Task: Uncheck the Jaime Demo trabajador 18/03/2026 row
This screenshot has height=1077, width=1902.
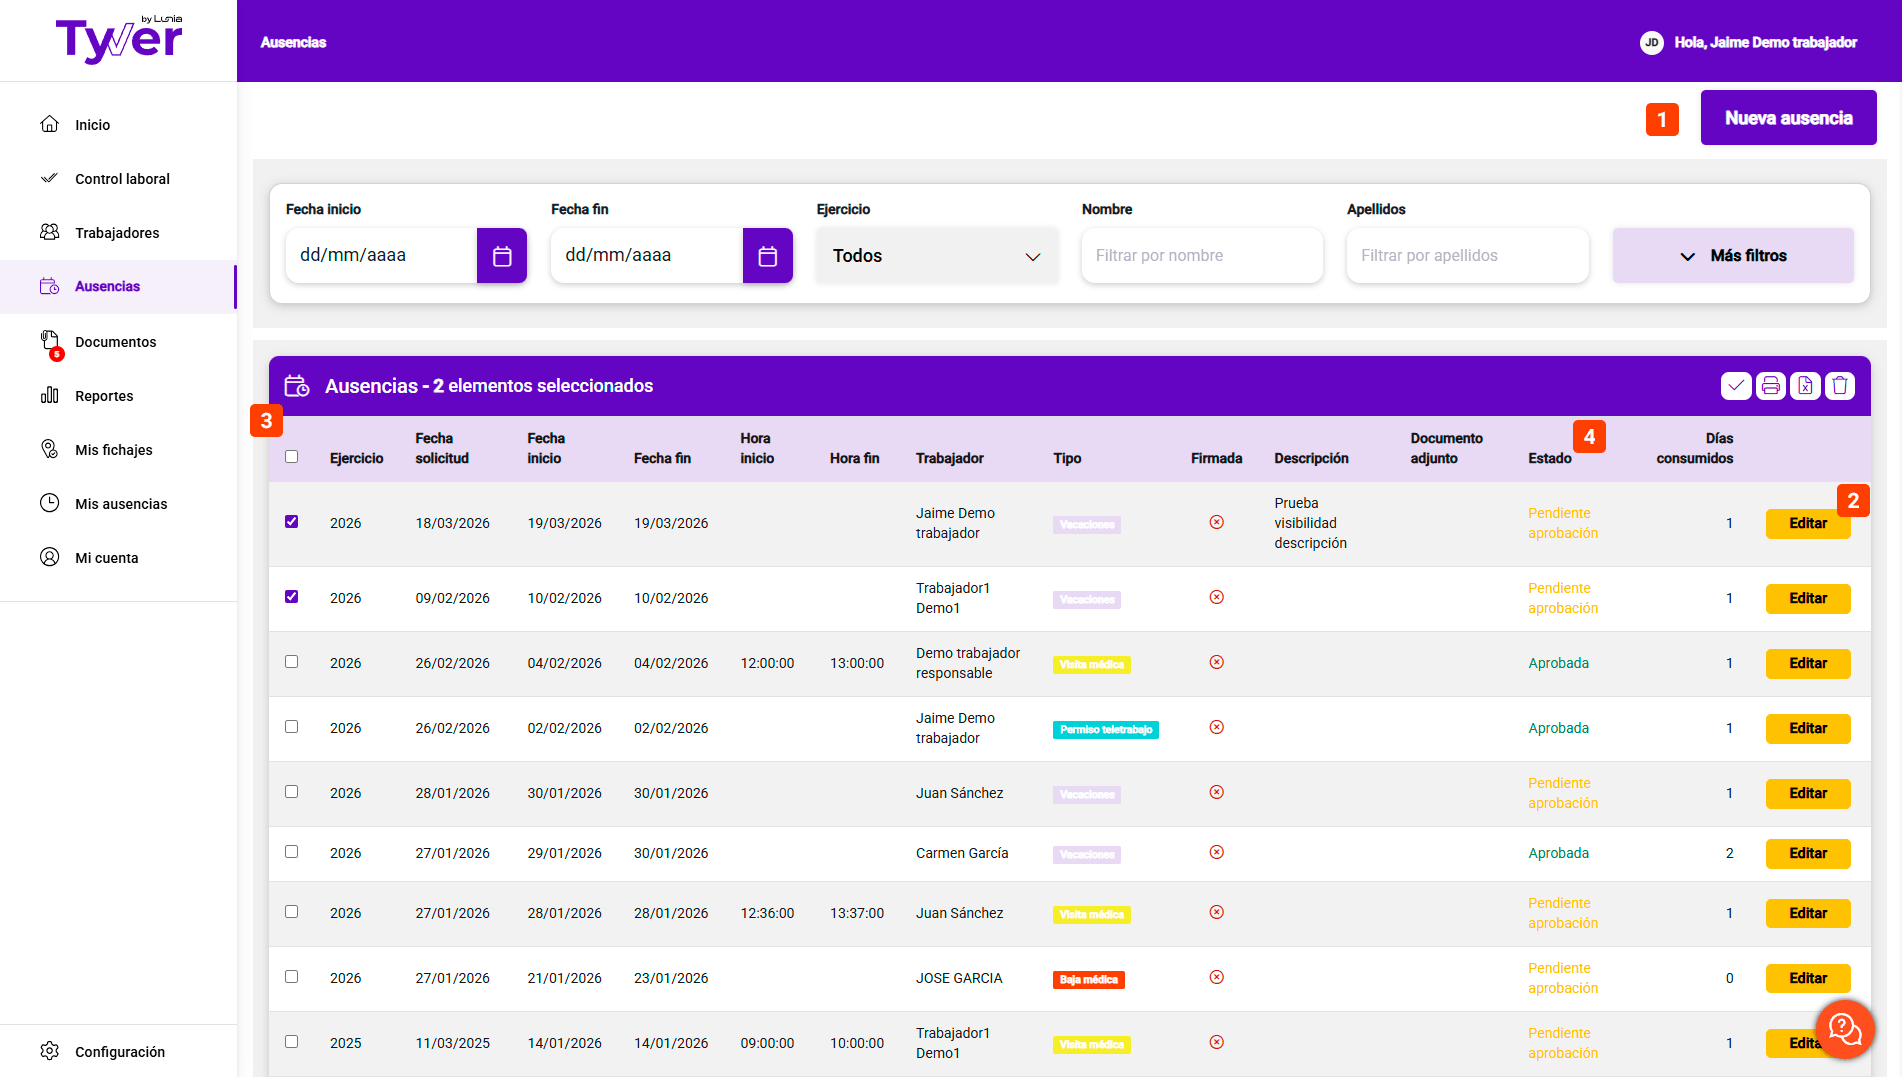Action: point(291,522)
